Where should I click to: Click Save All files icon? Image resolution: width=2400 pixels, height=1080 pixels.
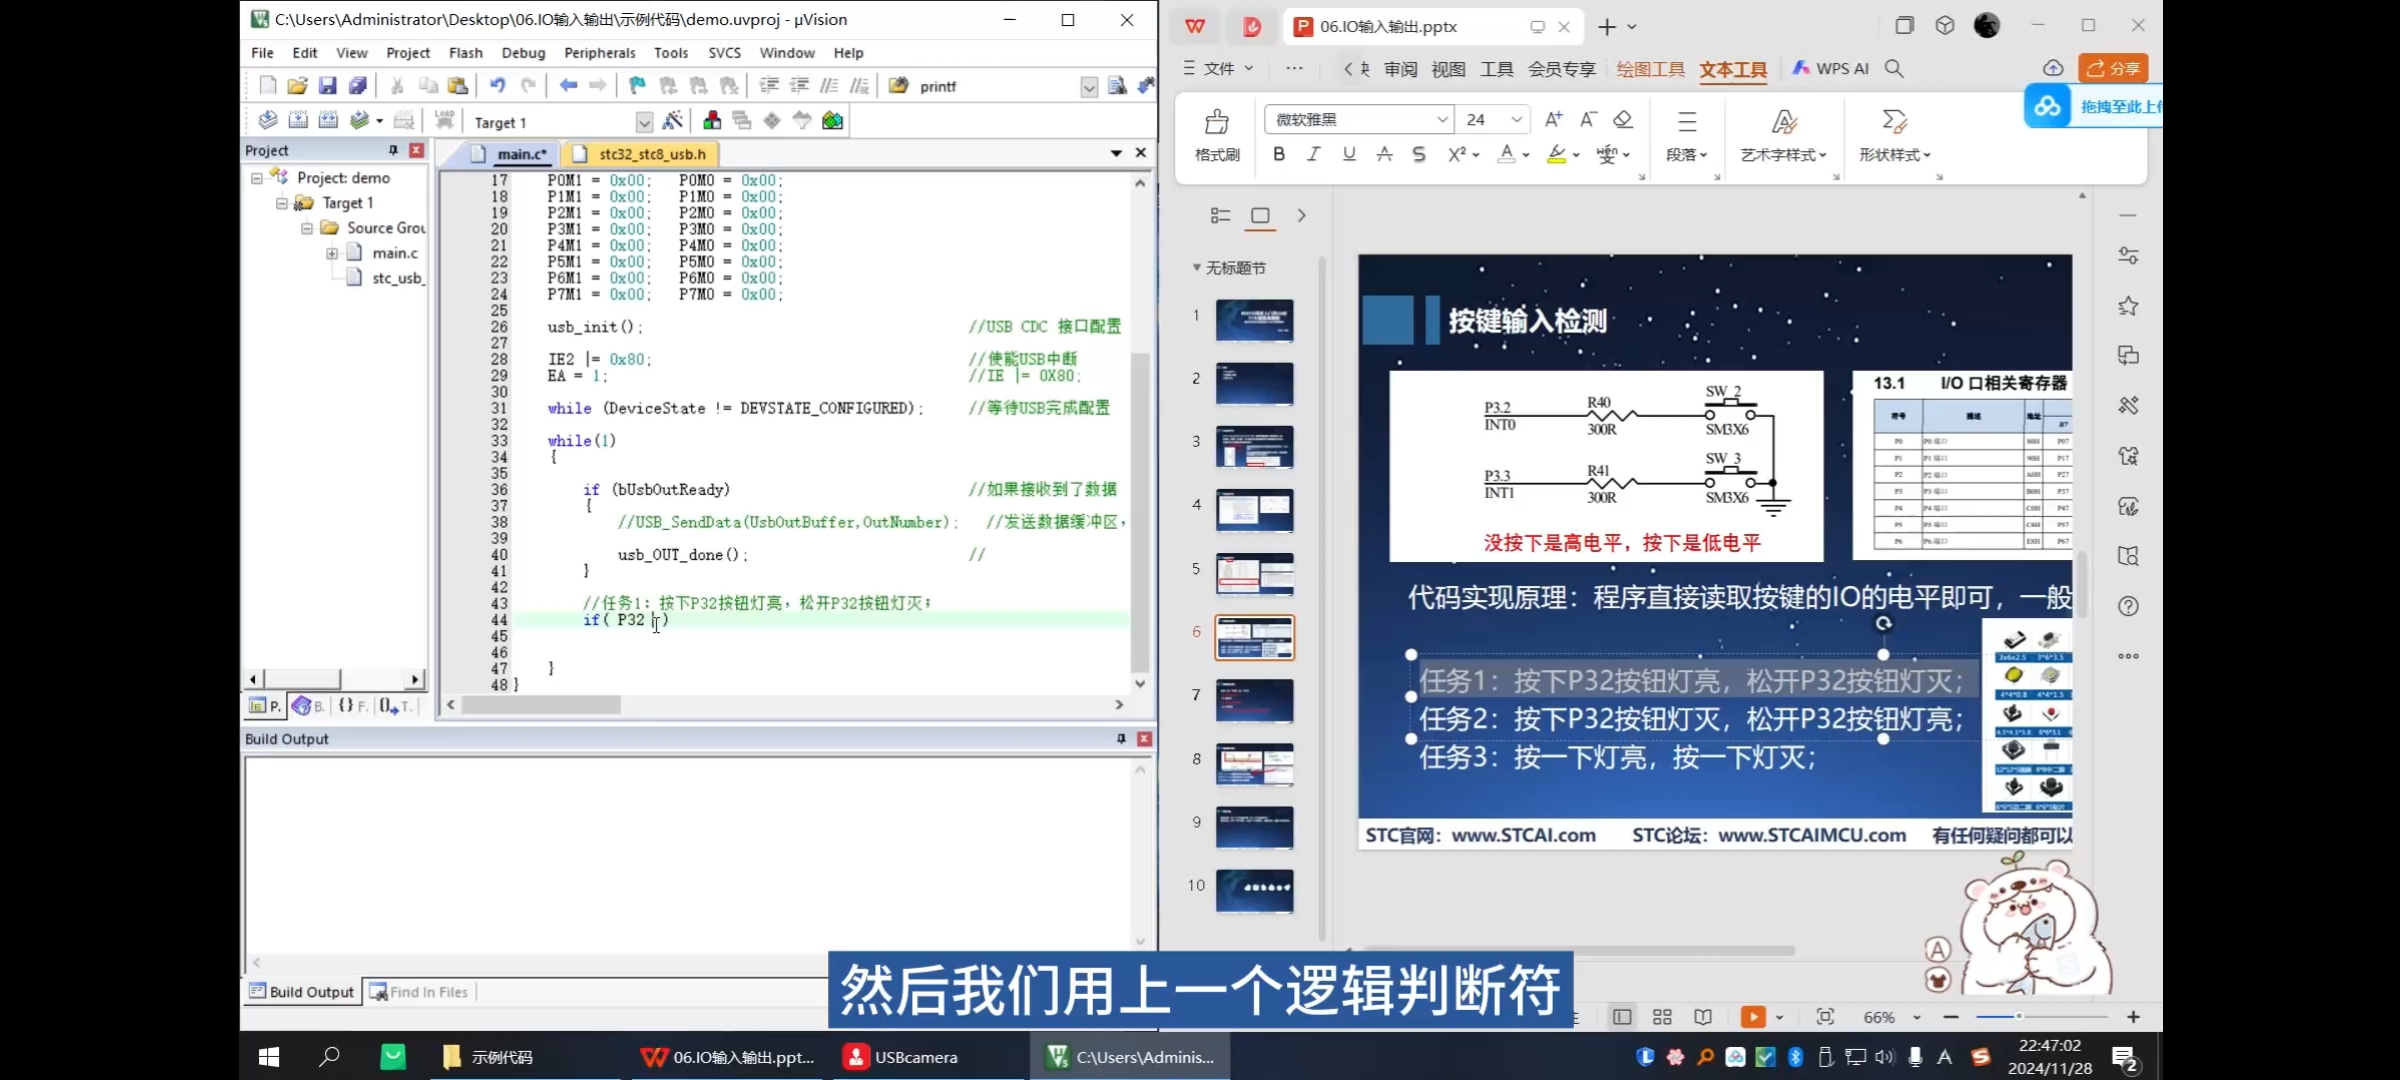(357, 86)
